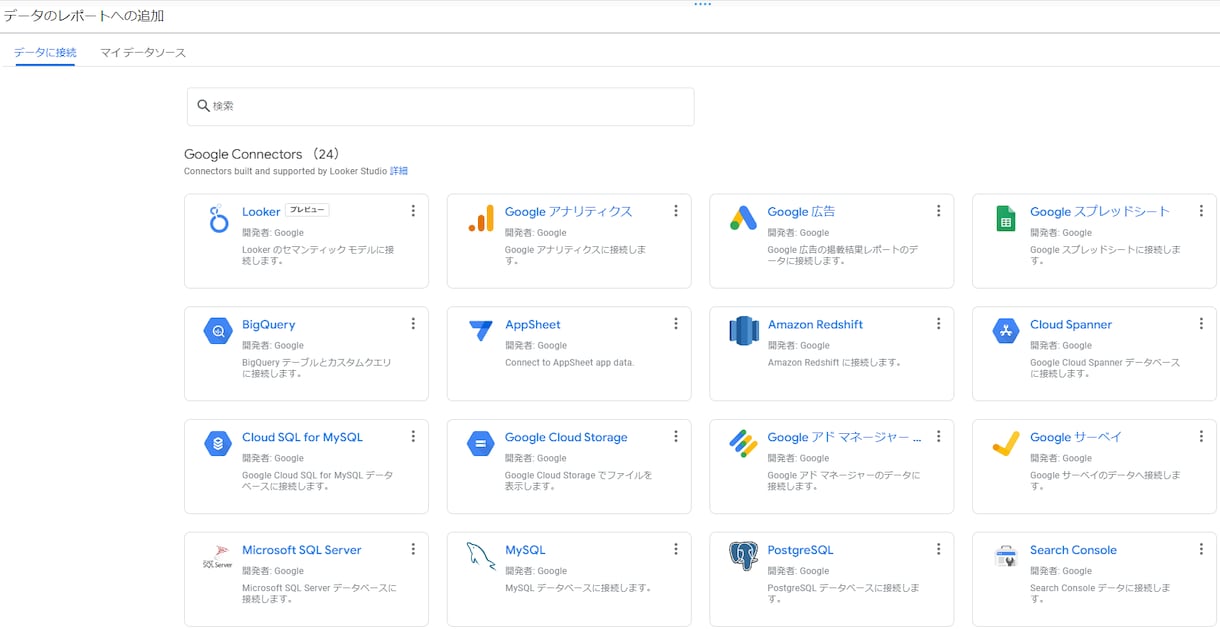Click the Google サーベイ checkmark icon
Image resolution: width=1220 pixels, height=629 pixels.
click(x=1006, y=444)
